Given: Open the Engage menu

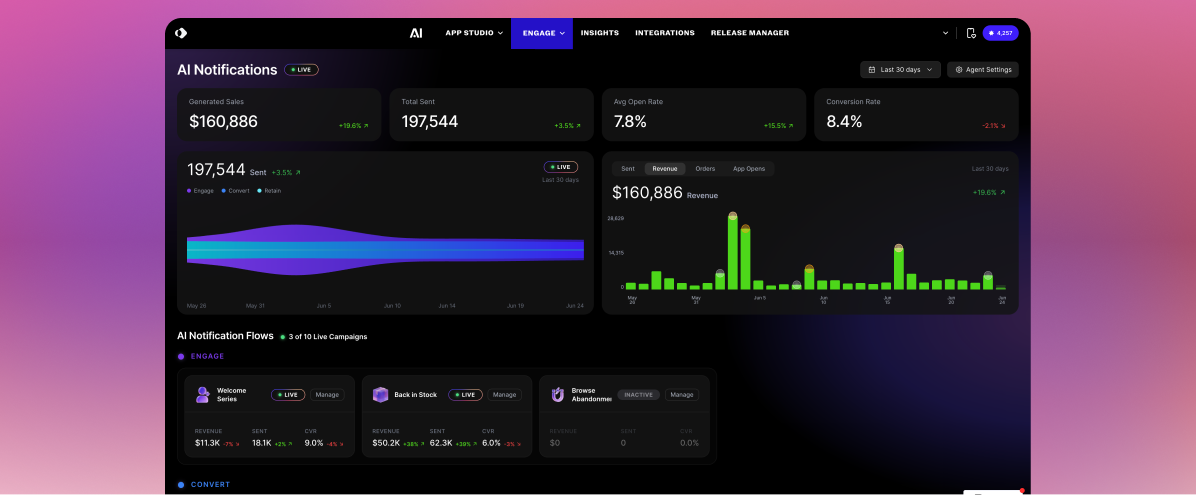Looking at the screenshot, I should 542,33.
